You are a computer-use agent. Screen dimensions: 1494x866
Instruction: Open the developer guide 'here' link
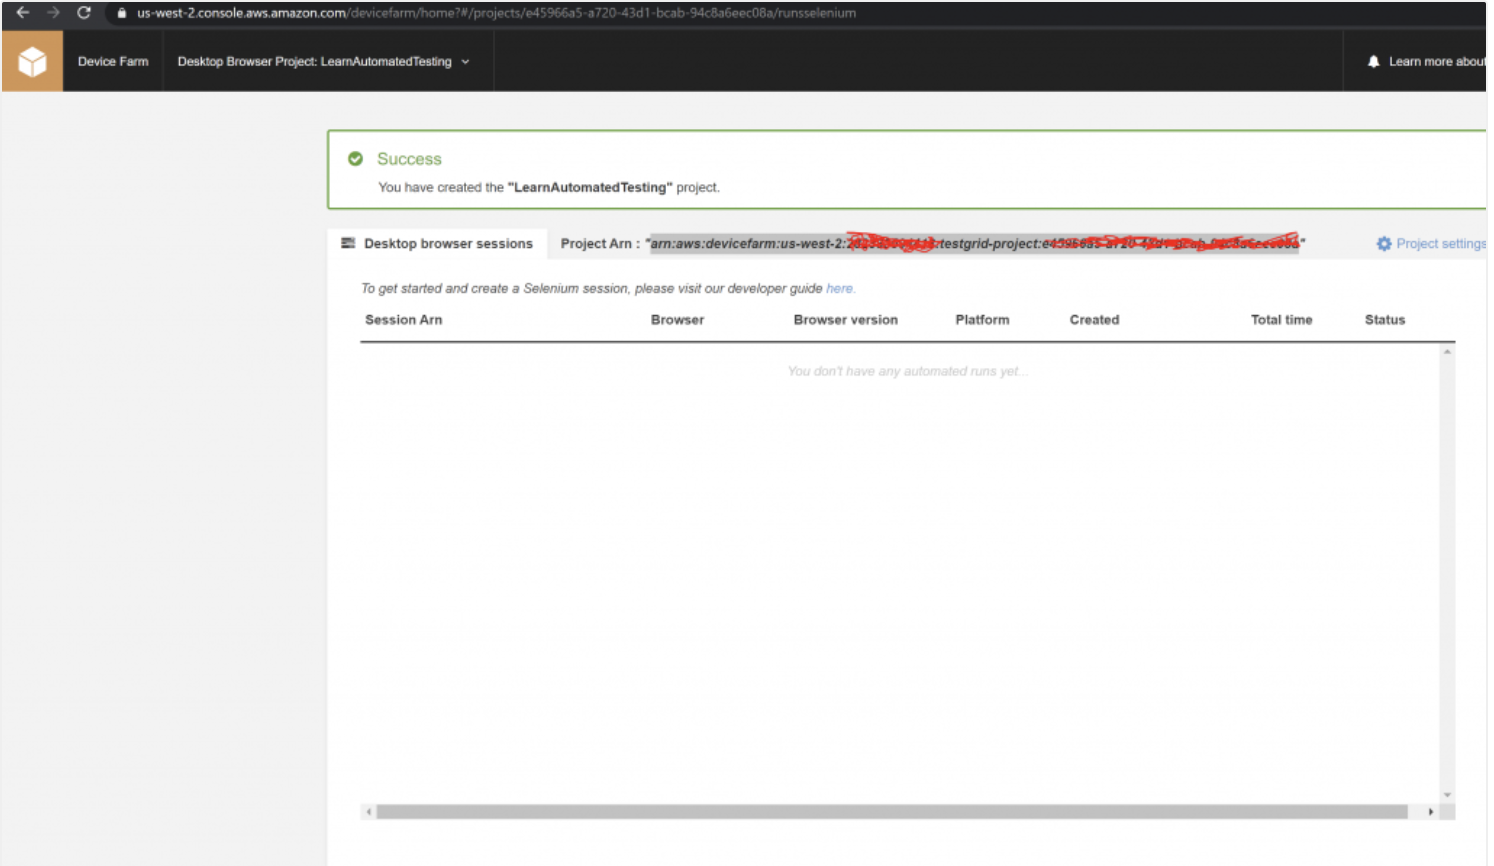(x=840, y=288)
